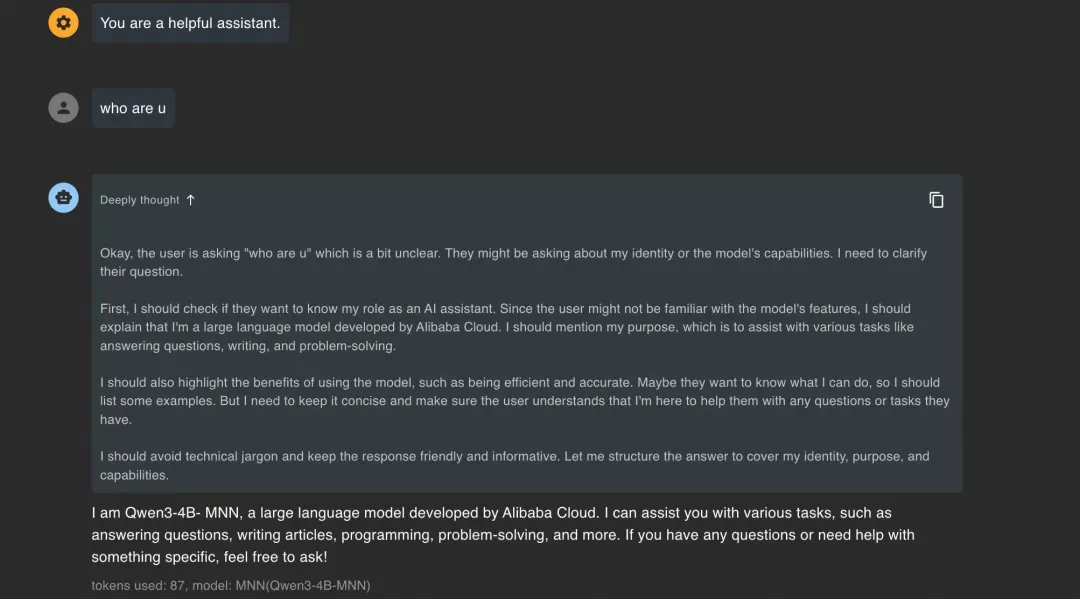
Task: Click 'Alibaba Cloud' in the final reply
Action: point(549,513)
